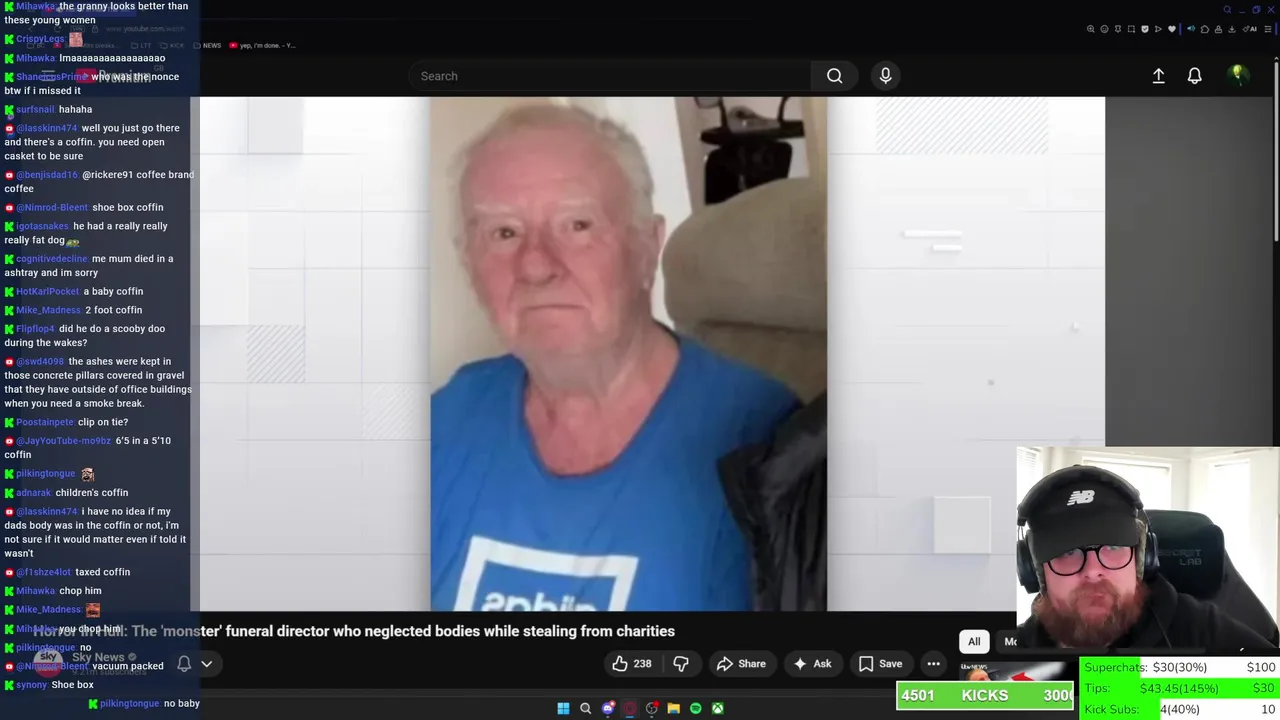
Task: Open the browser ad-blocker shield icon
Action: click(x=1145, y=29)
